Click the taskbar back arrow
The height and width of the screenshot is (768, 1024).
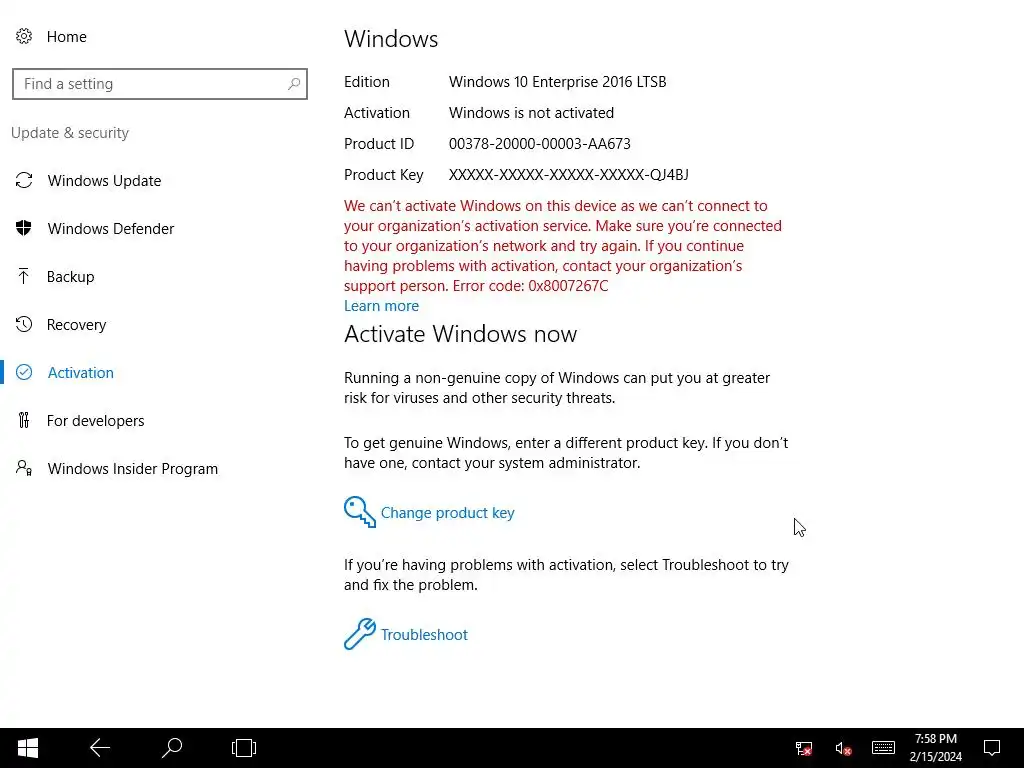(100, 748)
